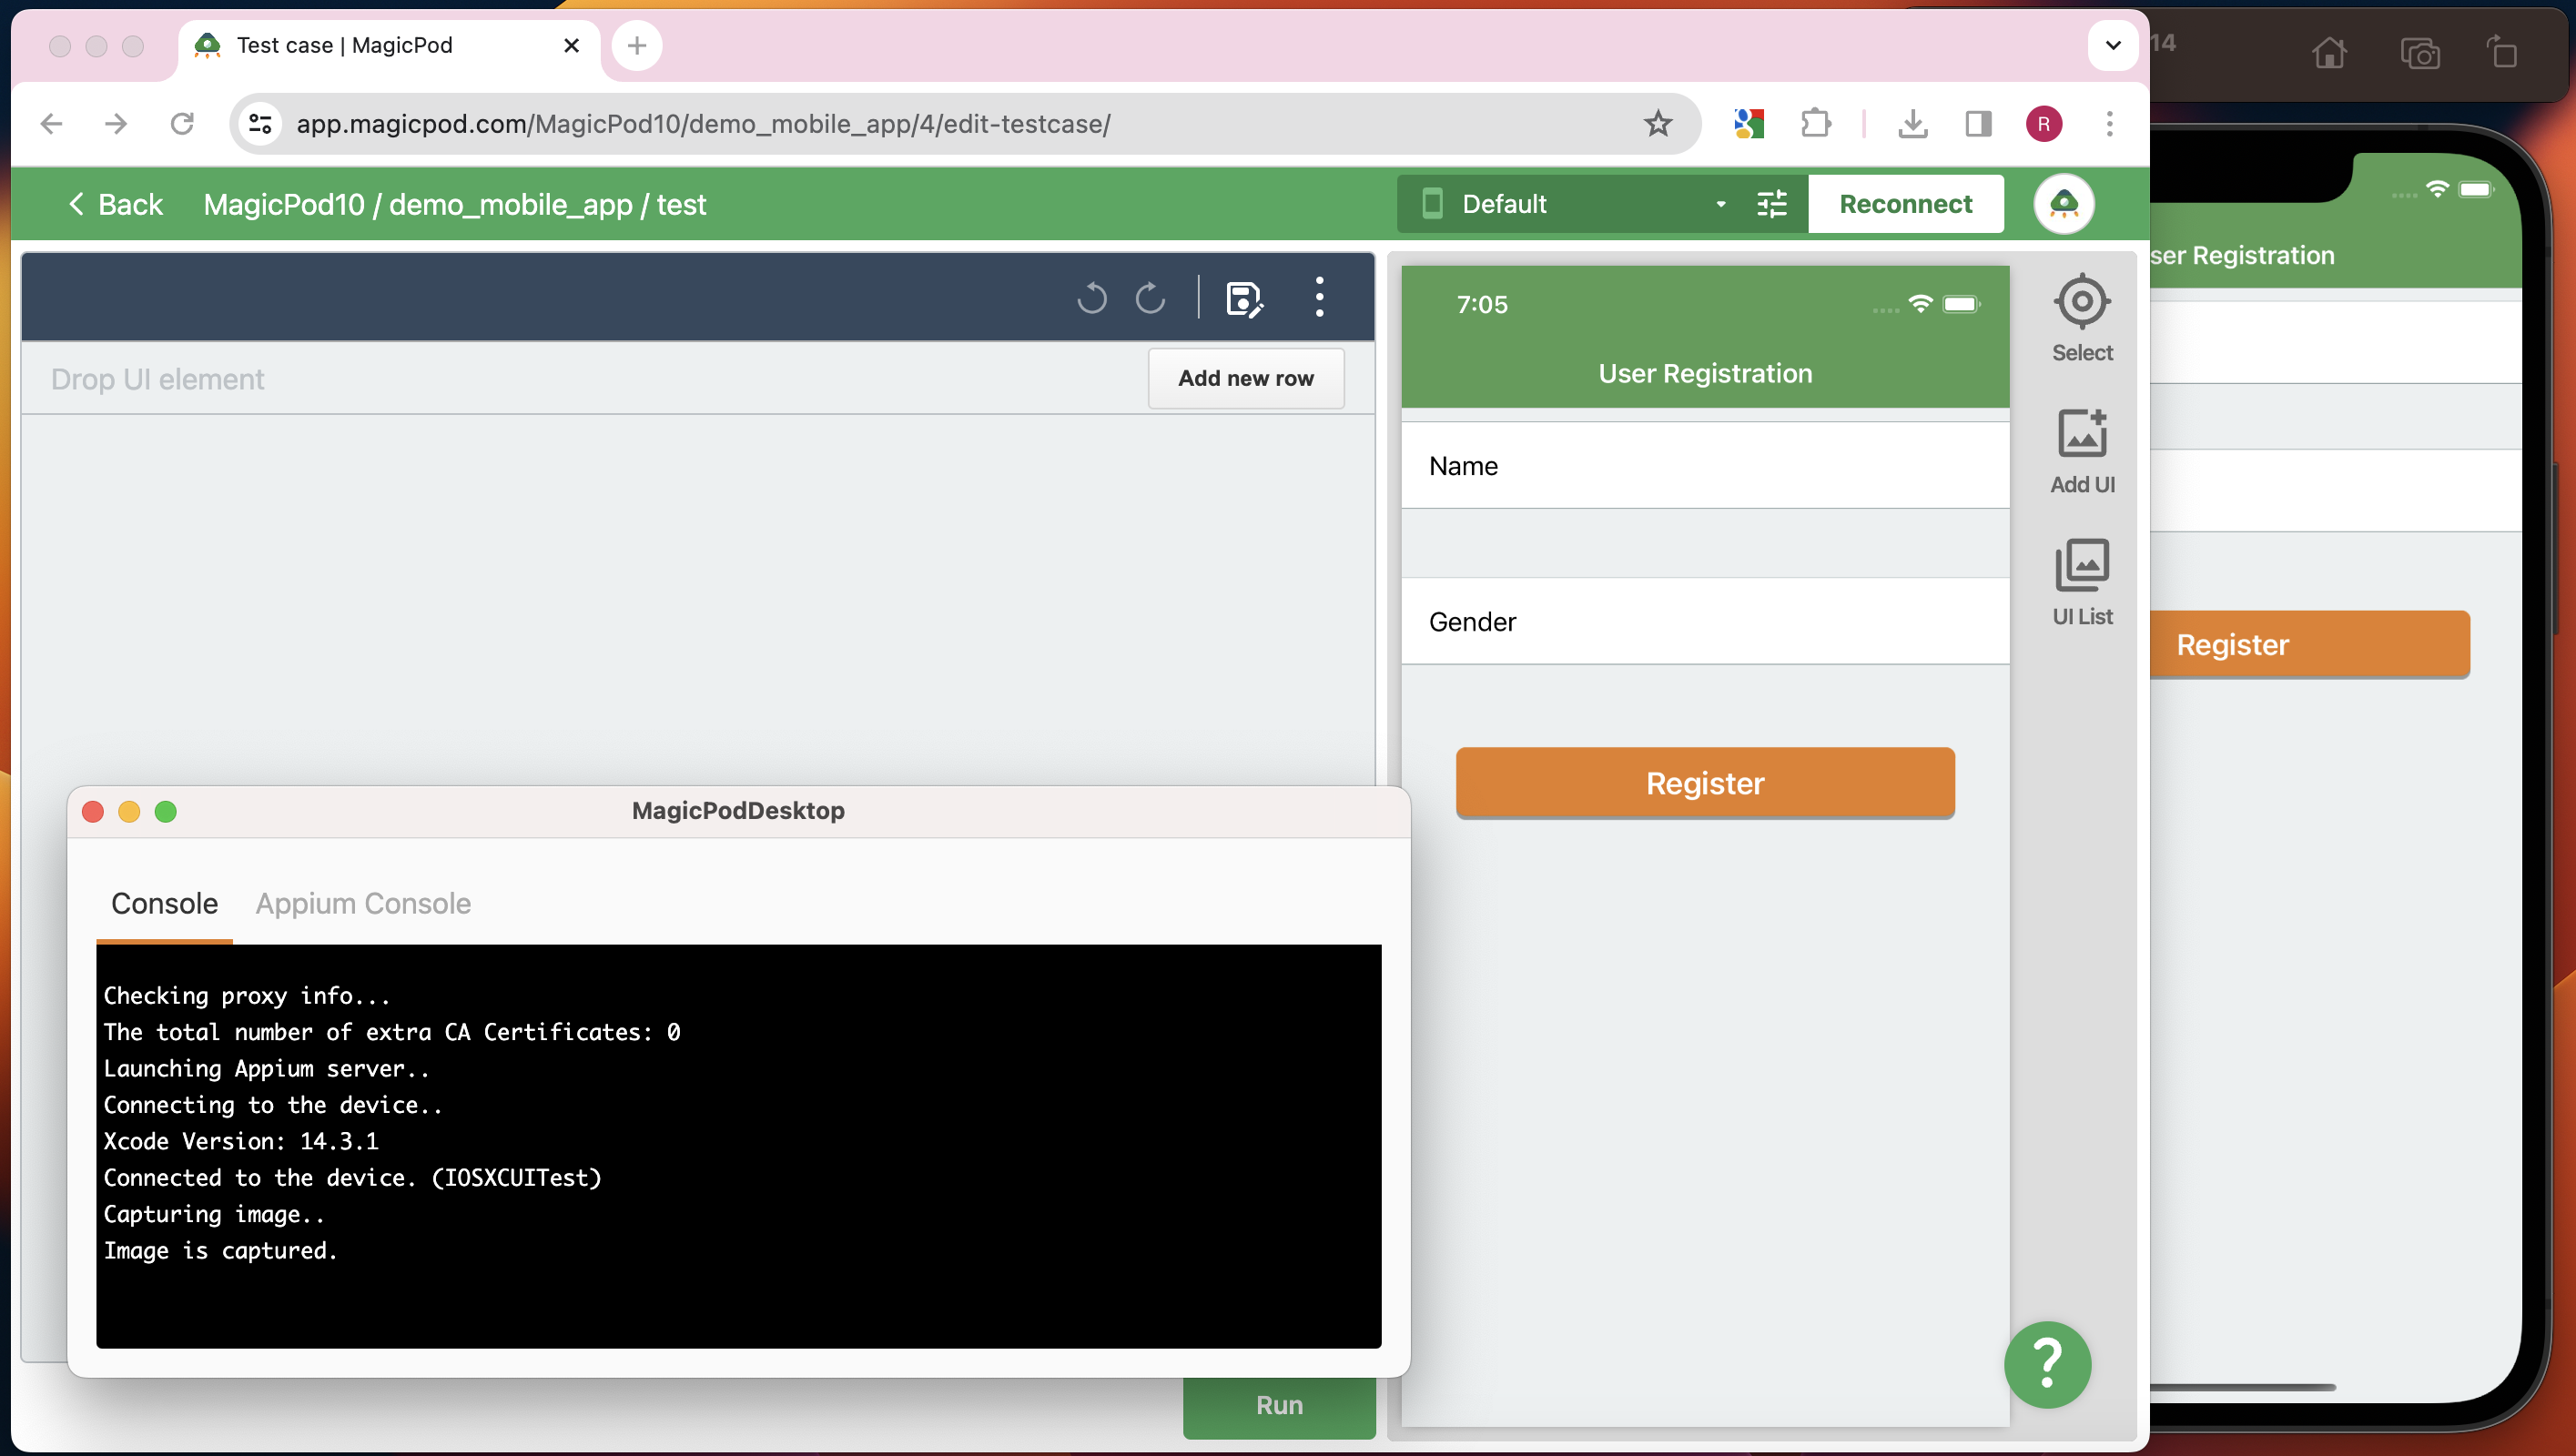Click Simulator home button icon
Screen dimensions: 2576x1456
coord(2329,51)
